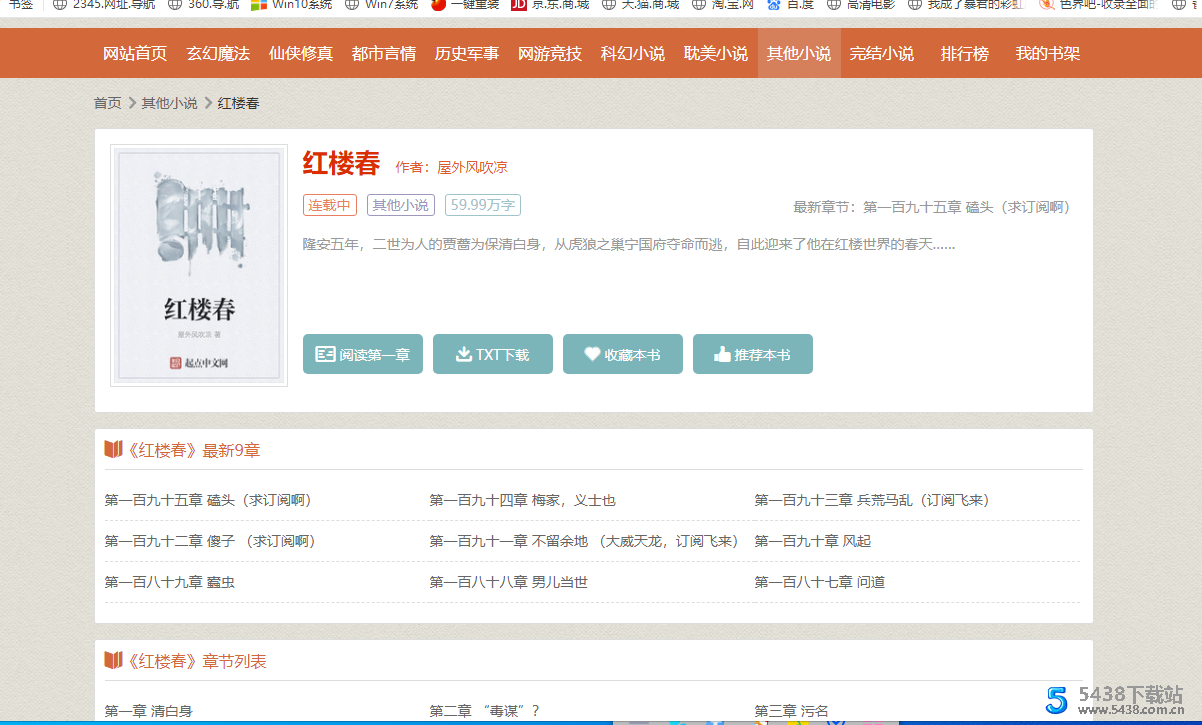Click the Windows logo icon for Win10系统 bookmark
This screenshot has width=1202, height=725.
[x=258, y=4]
